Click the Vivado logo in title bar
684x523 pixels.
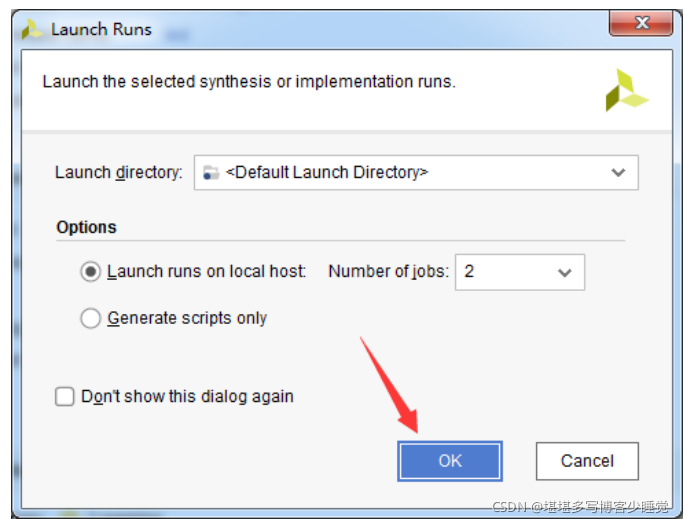coord(32,29)
